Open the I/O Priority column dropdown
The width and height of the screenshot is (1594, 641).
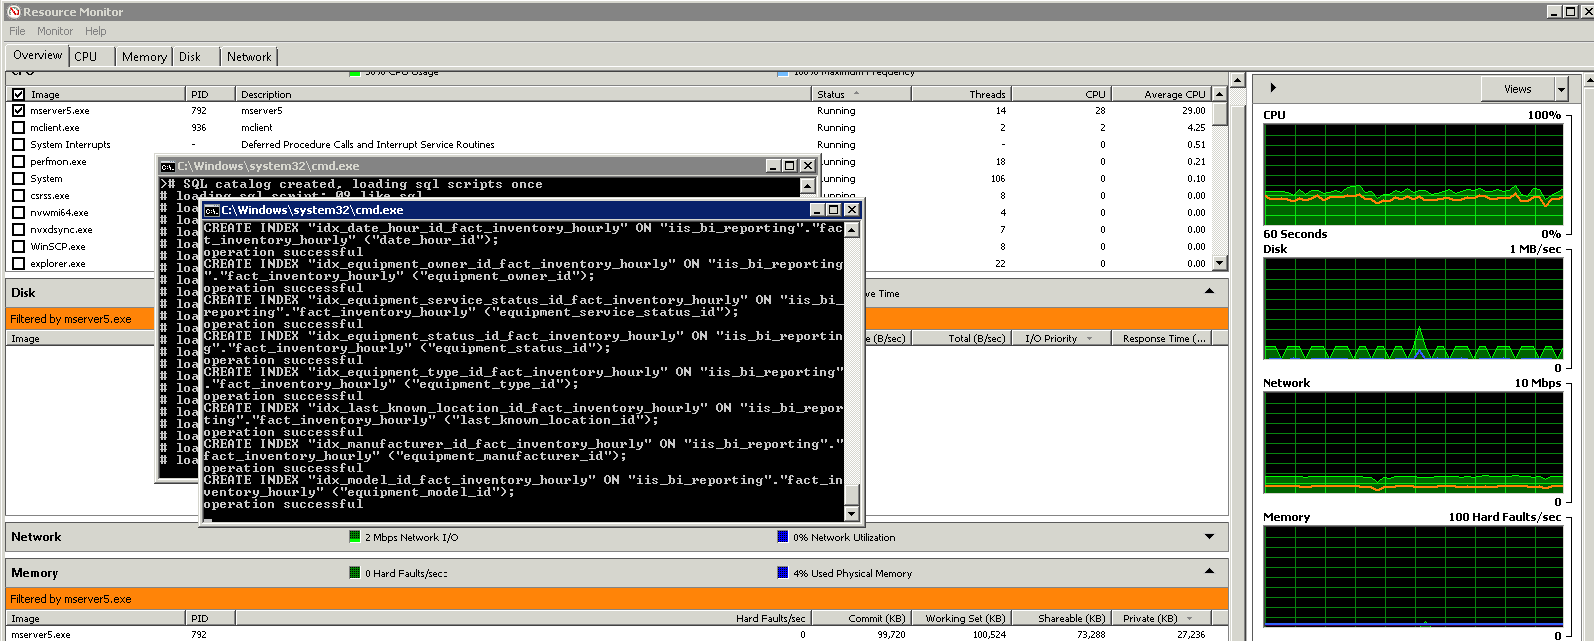click(1089, 339)
